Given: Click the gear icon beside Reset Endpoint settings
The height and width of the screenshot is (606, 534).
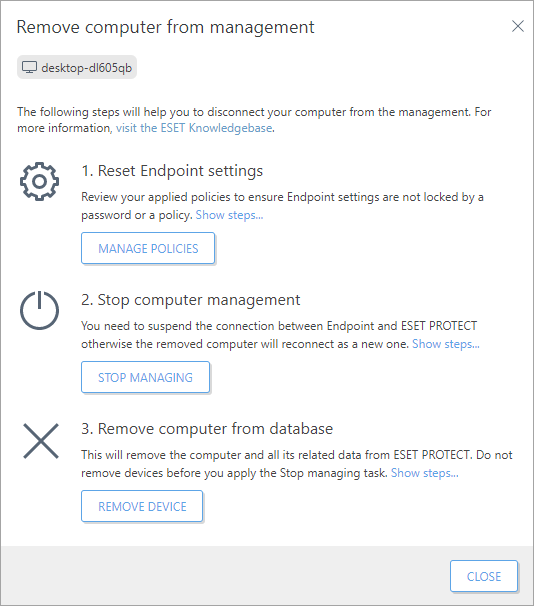Looking at the screenshot, I should (x=39, y=181).
